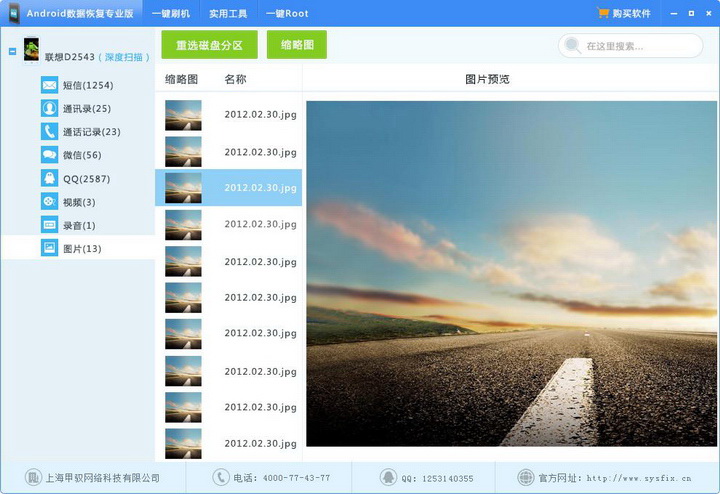The image size is (720, 494).
Task: Open the 一键刷机 tab
Action: 171,14
